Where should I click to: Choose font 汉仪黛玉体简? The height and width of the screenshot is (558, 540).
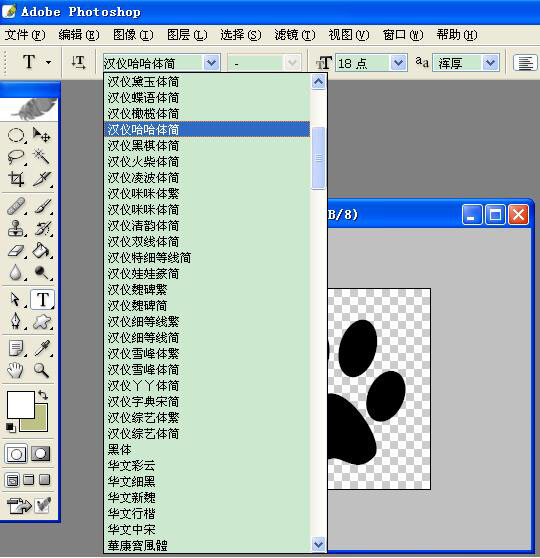207,82
